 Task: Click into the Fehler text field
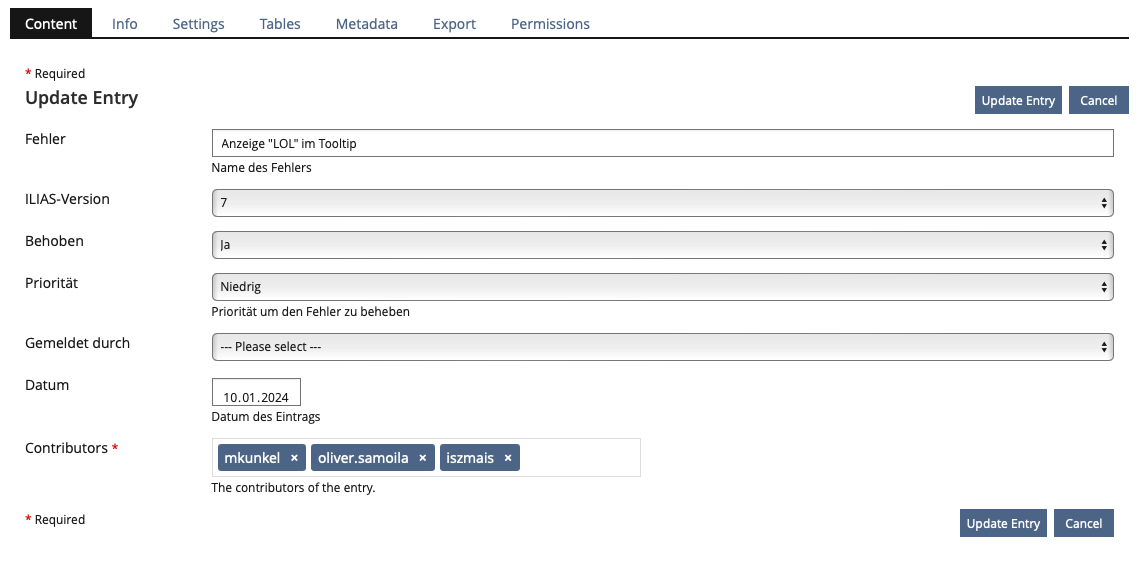point(662,143)
